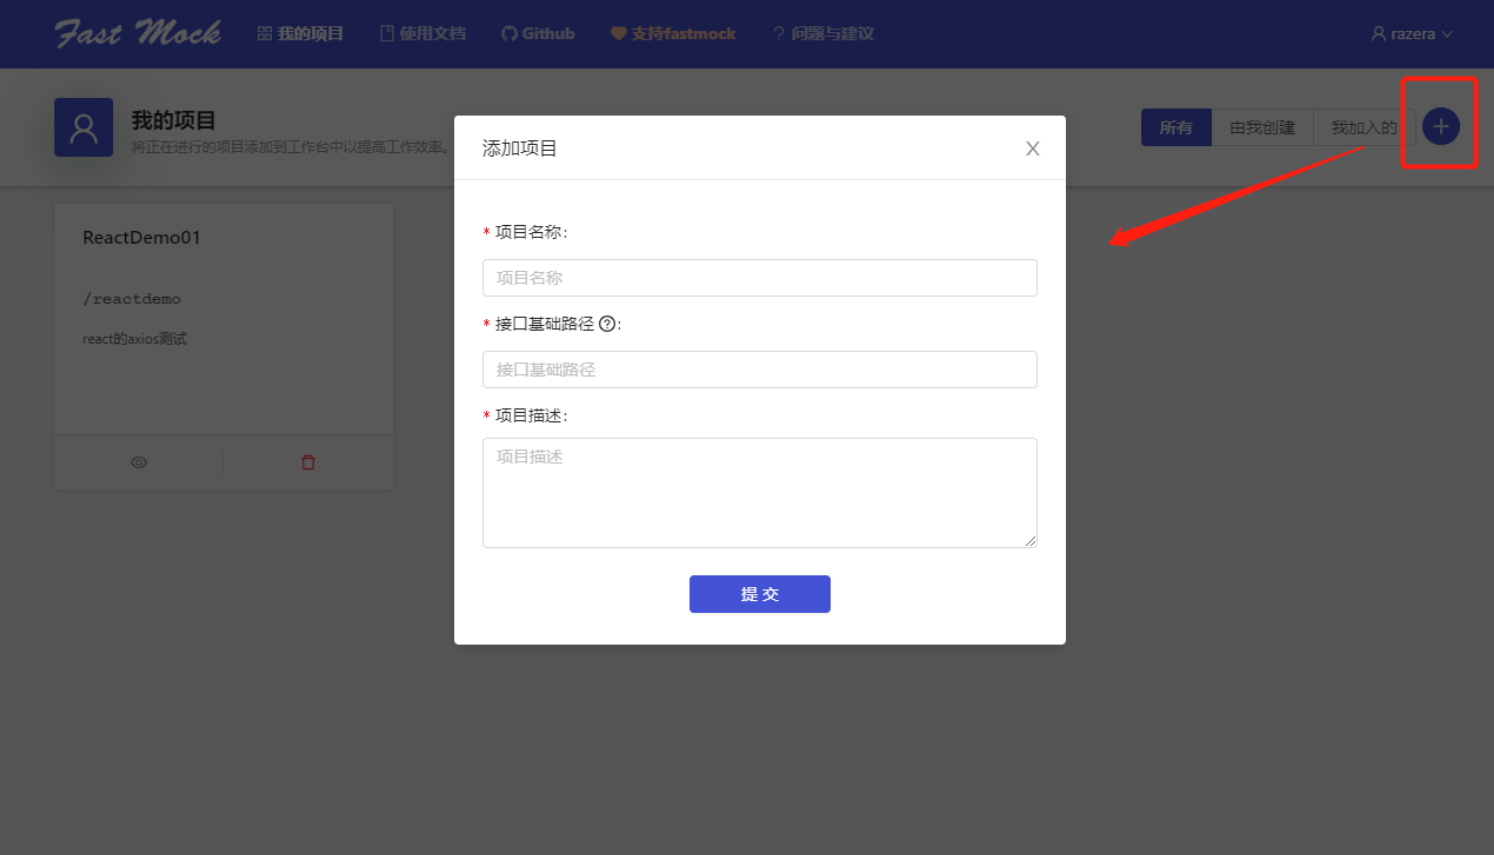Viewport: 1494px width, 855px height.
Task: Close the 添加项目 dialog with the X
Action: pyautogui.click(x=1032, y=149)
